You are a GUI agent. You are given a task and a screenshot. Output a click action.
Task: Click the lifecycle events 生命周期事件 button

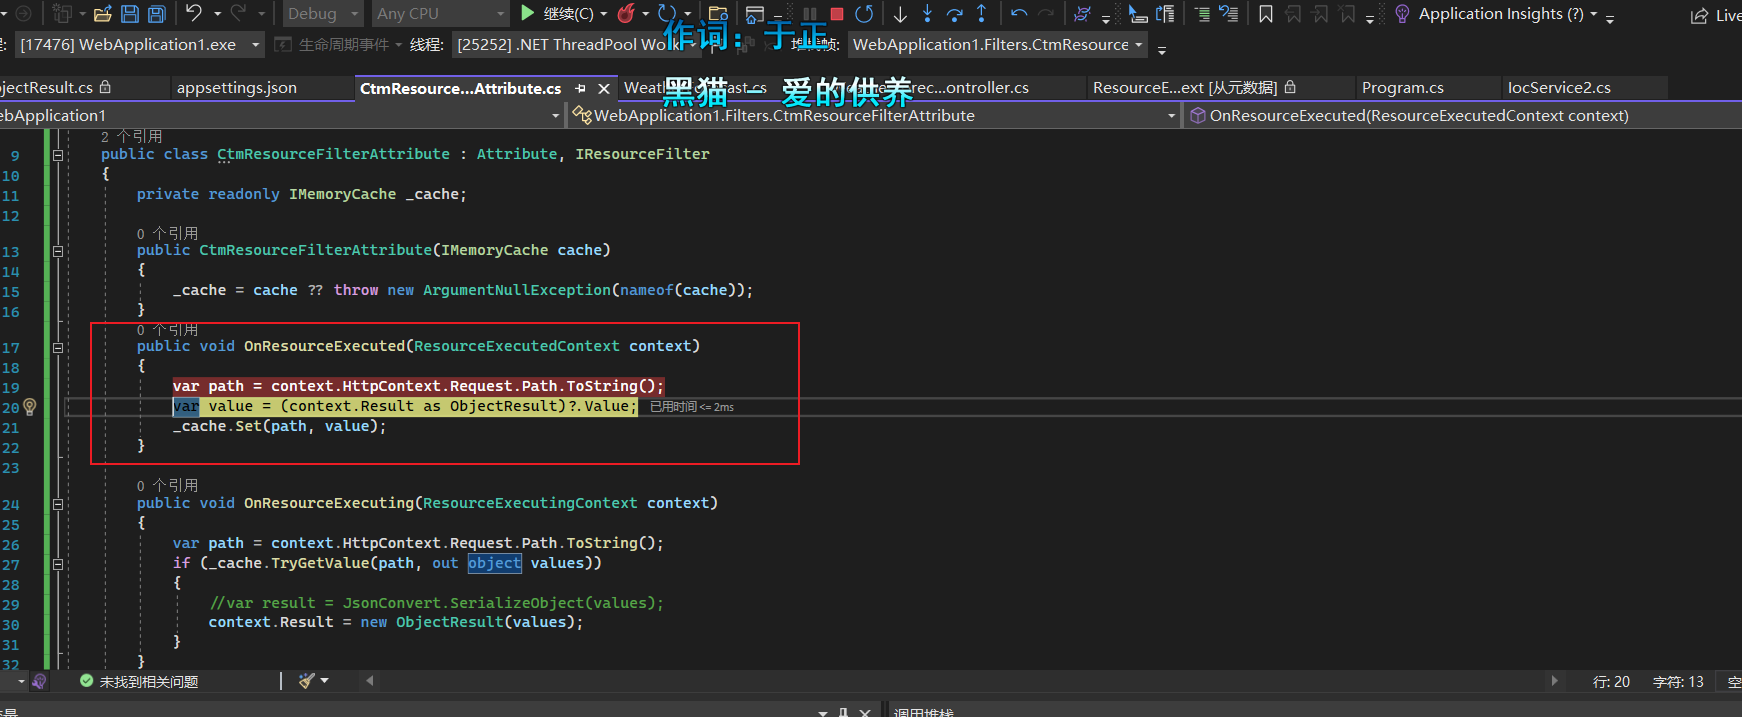pos(339,45)
